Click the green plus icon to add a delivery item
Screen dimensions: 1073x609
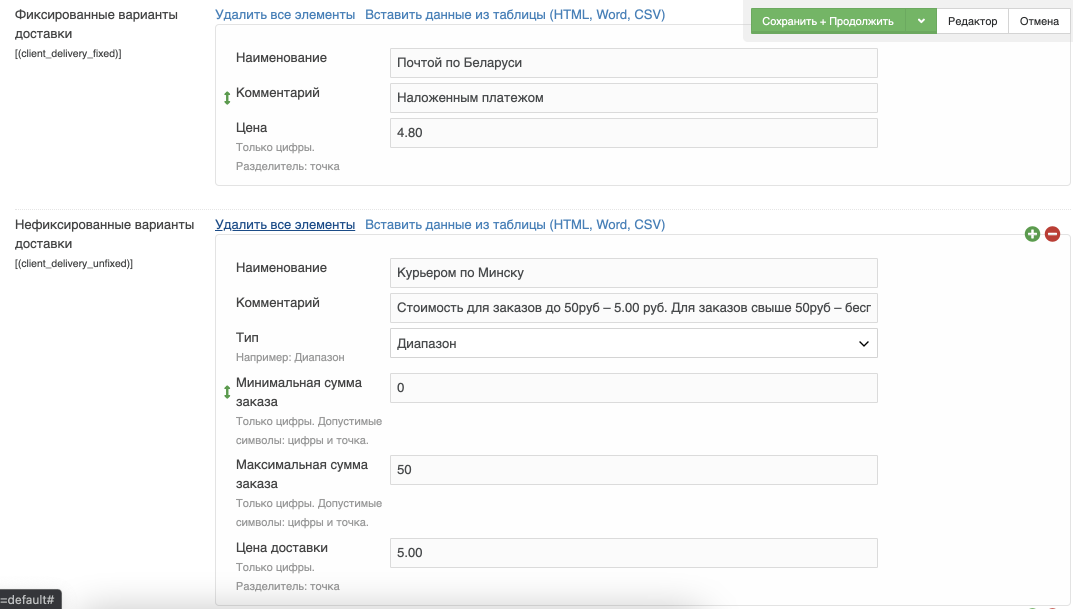point(1032,234)
